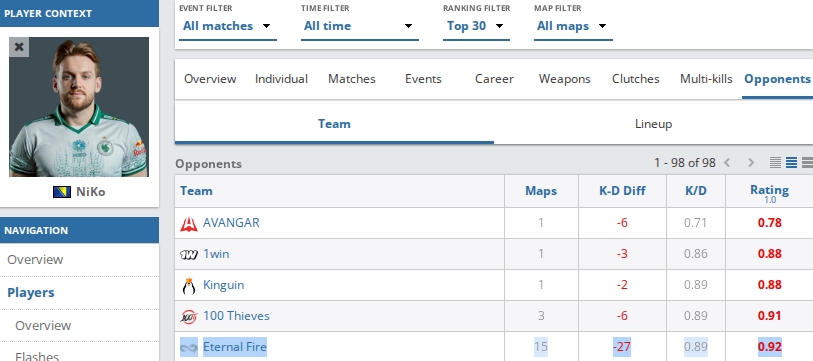Click the 0.71 K/D value for AVANGAR
This screenshot has width=813, height=361.
pos(696,223)
